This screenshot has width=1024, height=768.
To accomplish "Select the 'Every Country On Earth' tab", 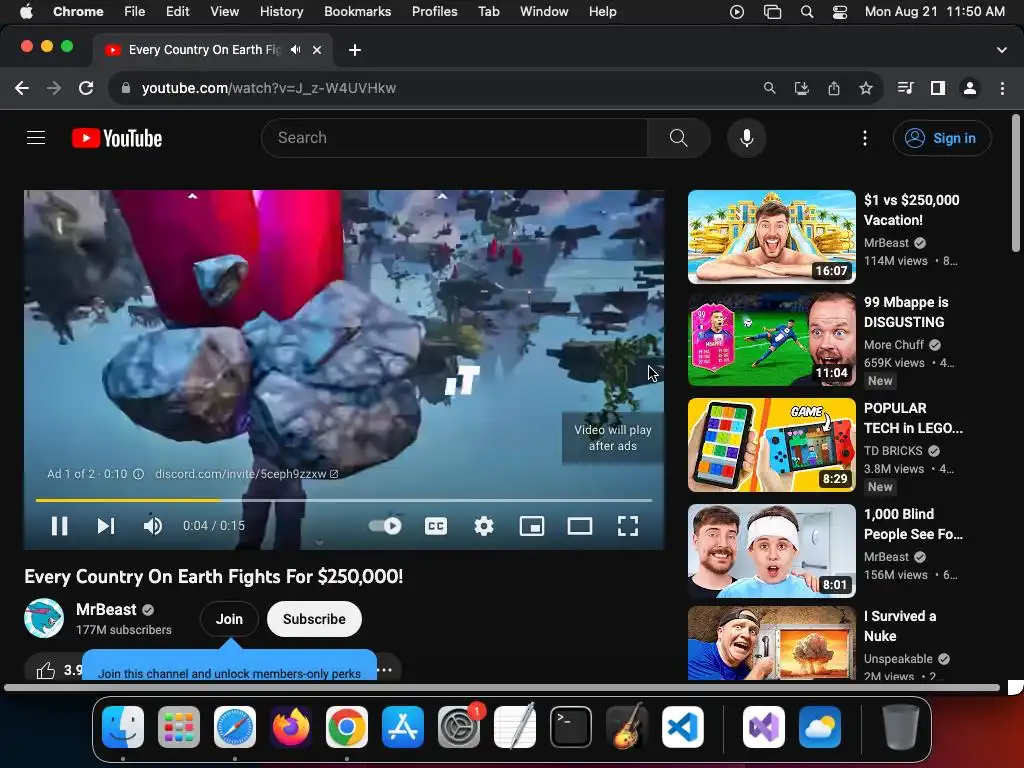I will (x=213, y=50).
